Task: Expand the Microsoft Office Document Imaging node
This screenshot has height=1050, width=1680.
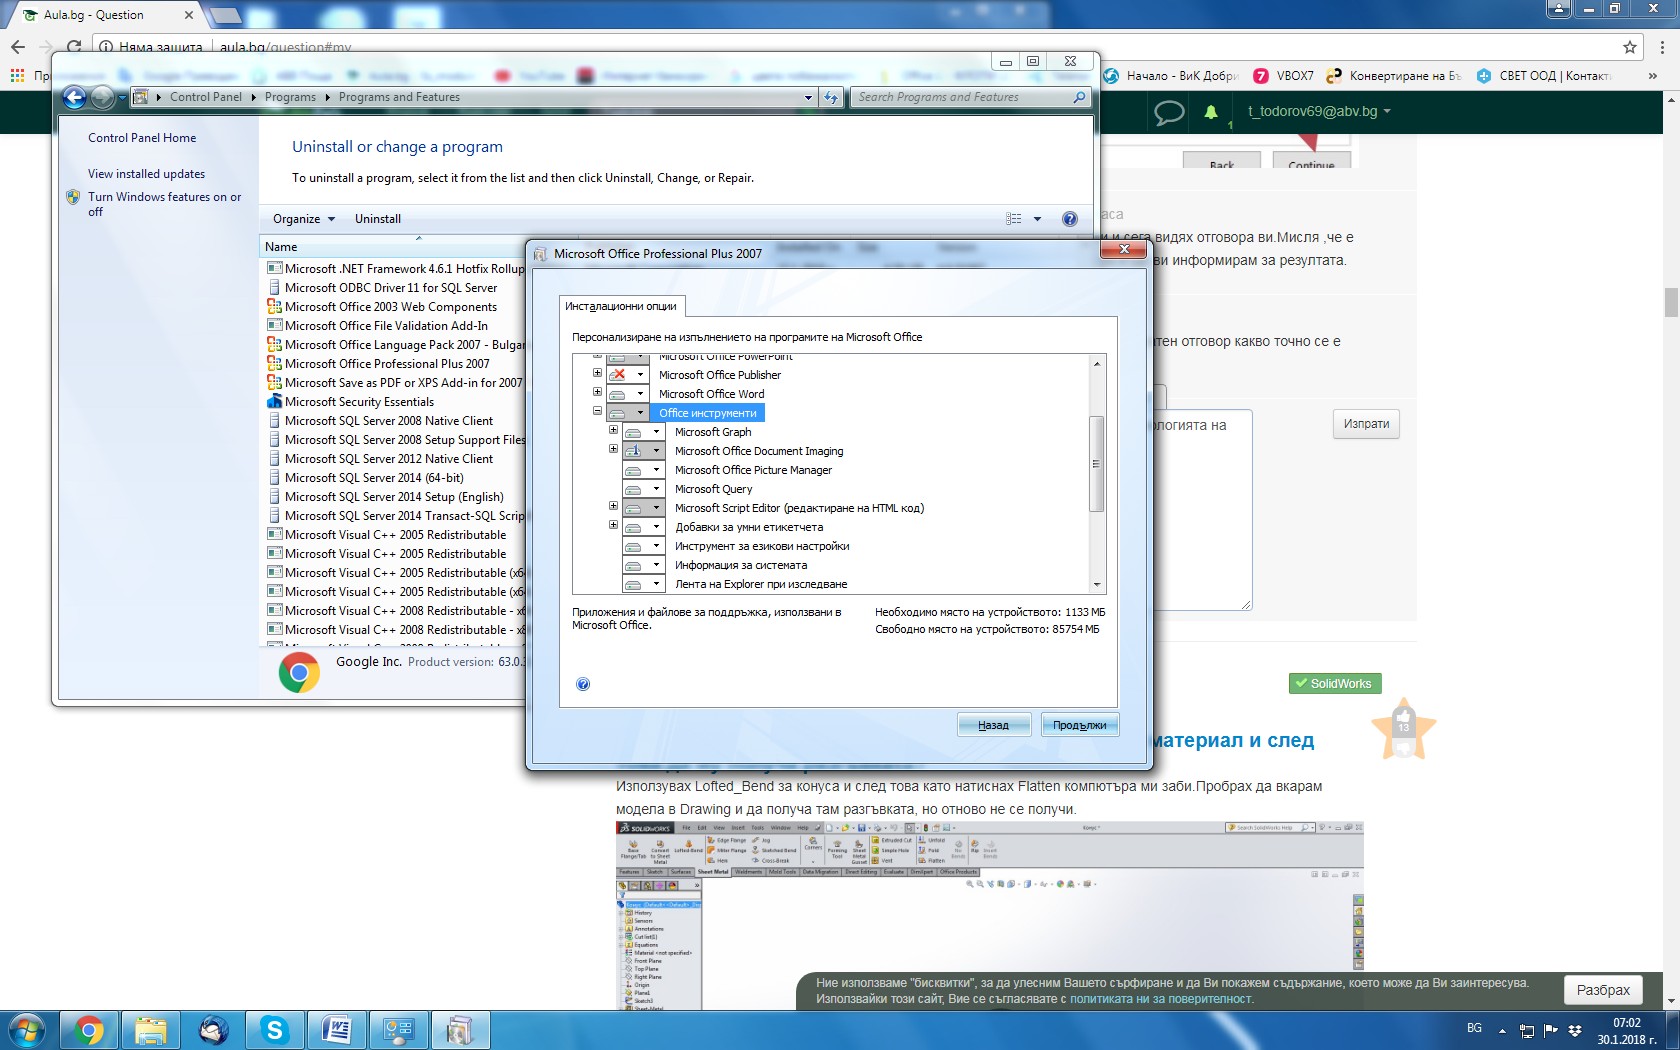Action: pos(613,449)
